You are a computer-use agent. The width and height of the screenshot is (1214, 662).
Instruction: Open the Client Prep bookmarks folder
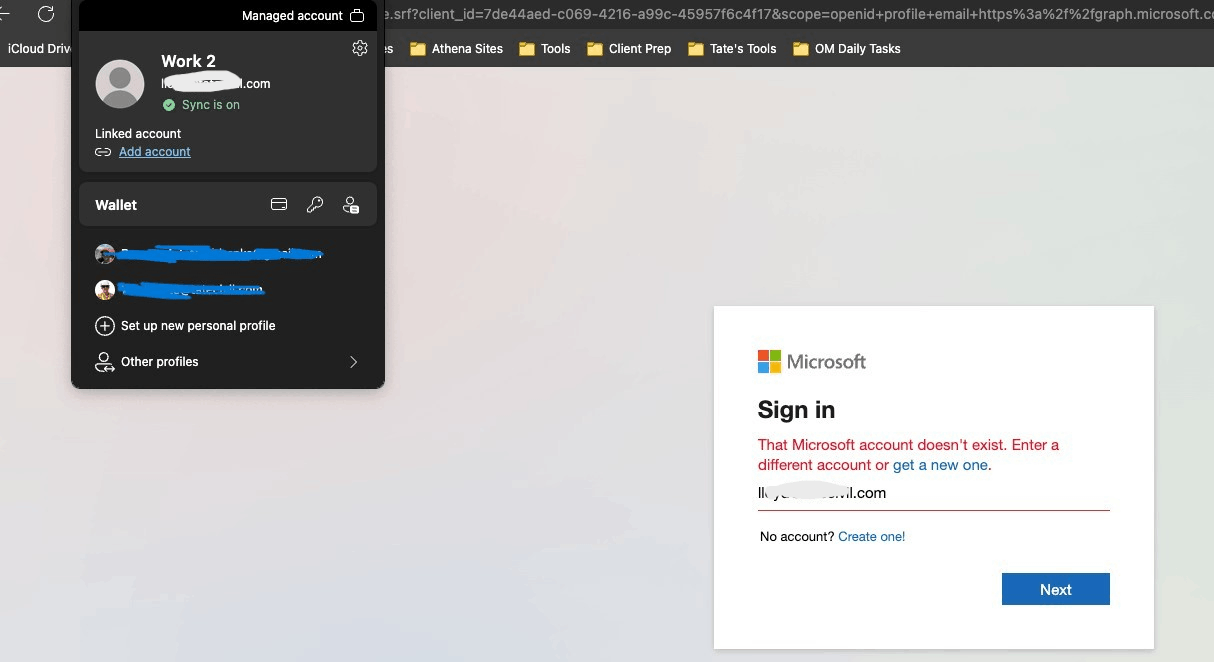tap(628, 48)
